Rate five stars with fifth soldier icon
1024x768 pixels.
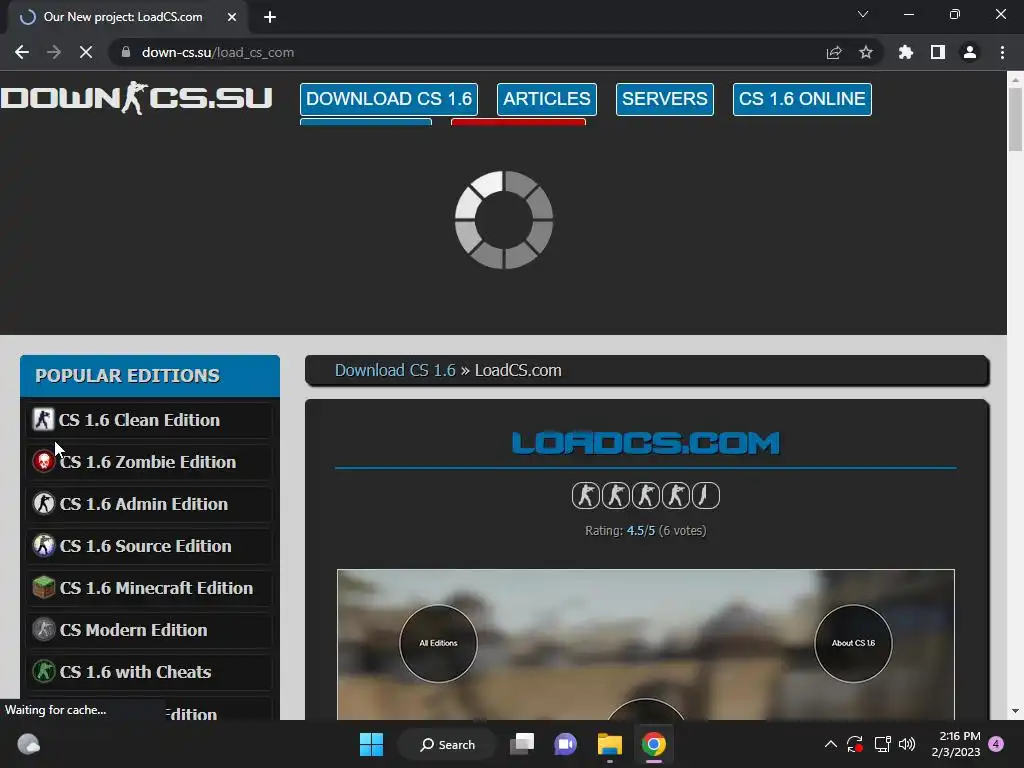[705, 496]
